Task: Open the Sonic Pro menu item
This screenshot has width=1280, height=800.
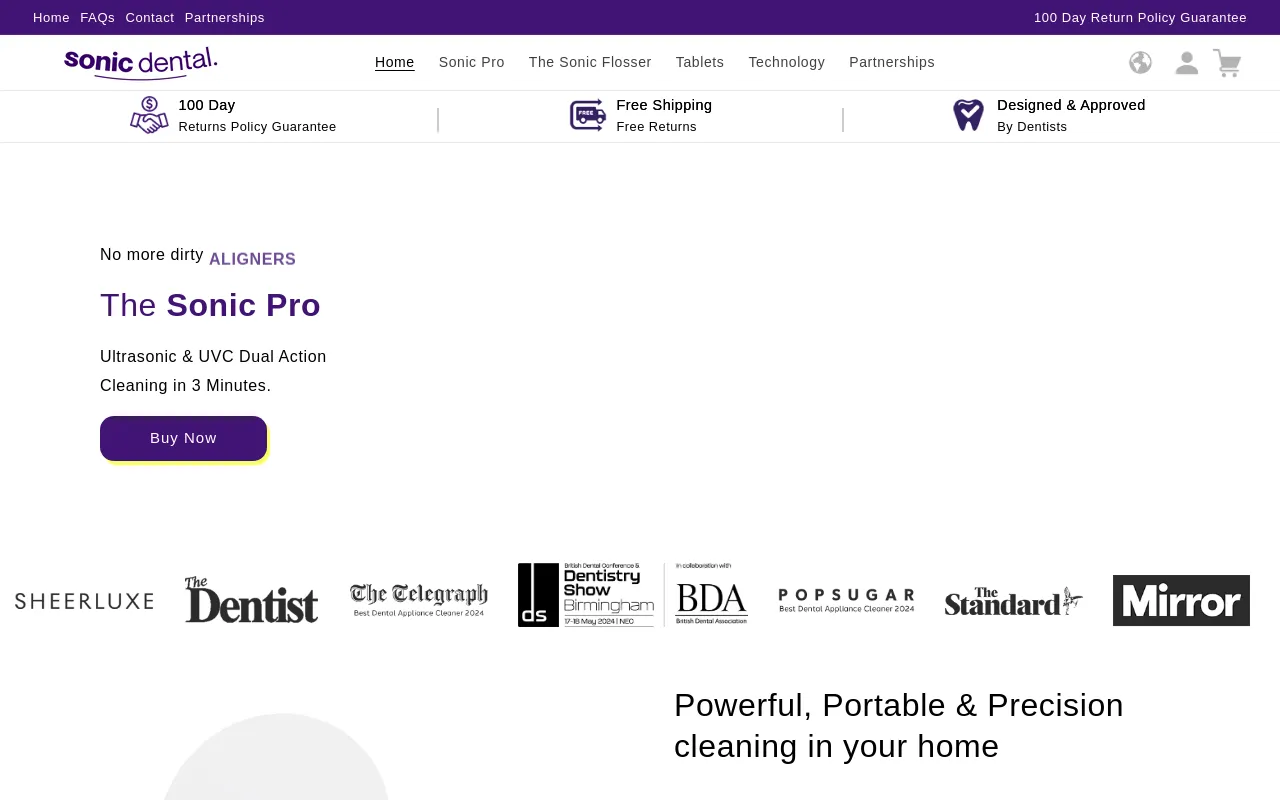Action: (x=471, y=62)
